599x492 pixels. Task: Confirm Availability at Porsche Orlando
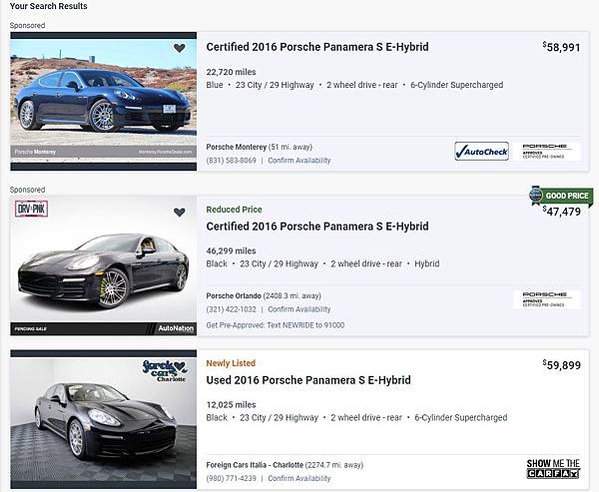point(299,309)
